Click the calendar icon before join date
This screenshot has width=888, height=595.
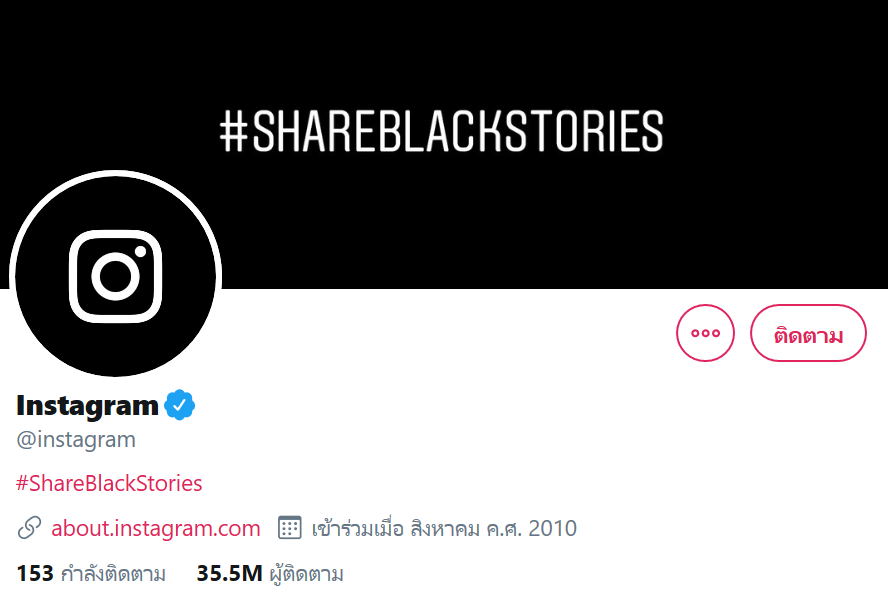coord(289,528)
